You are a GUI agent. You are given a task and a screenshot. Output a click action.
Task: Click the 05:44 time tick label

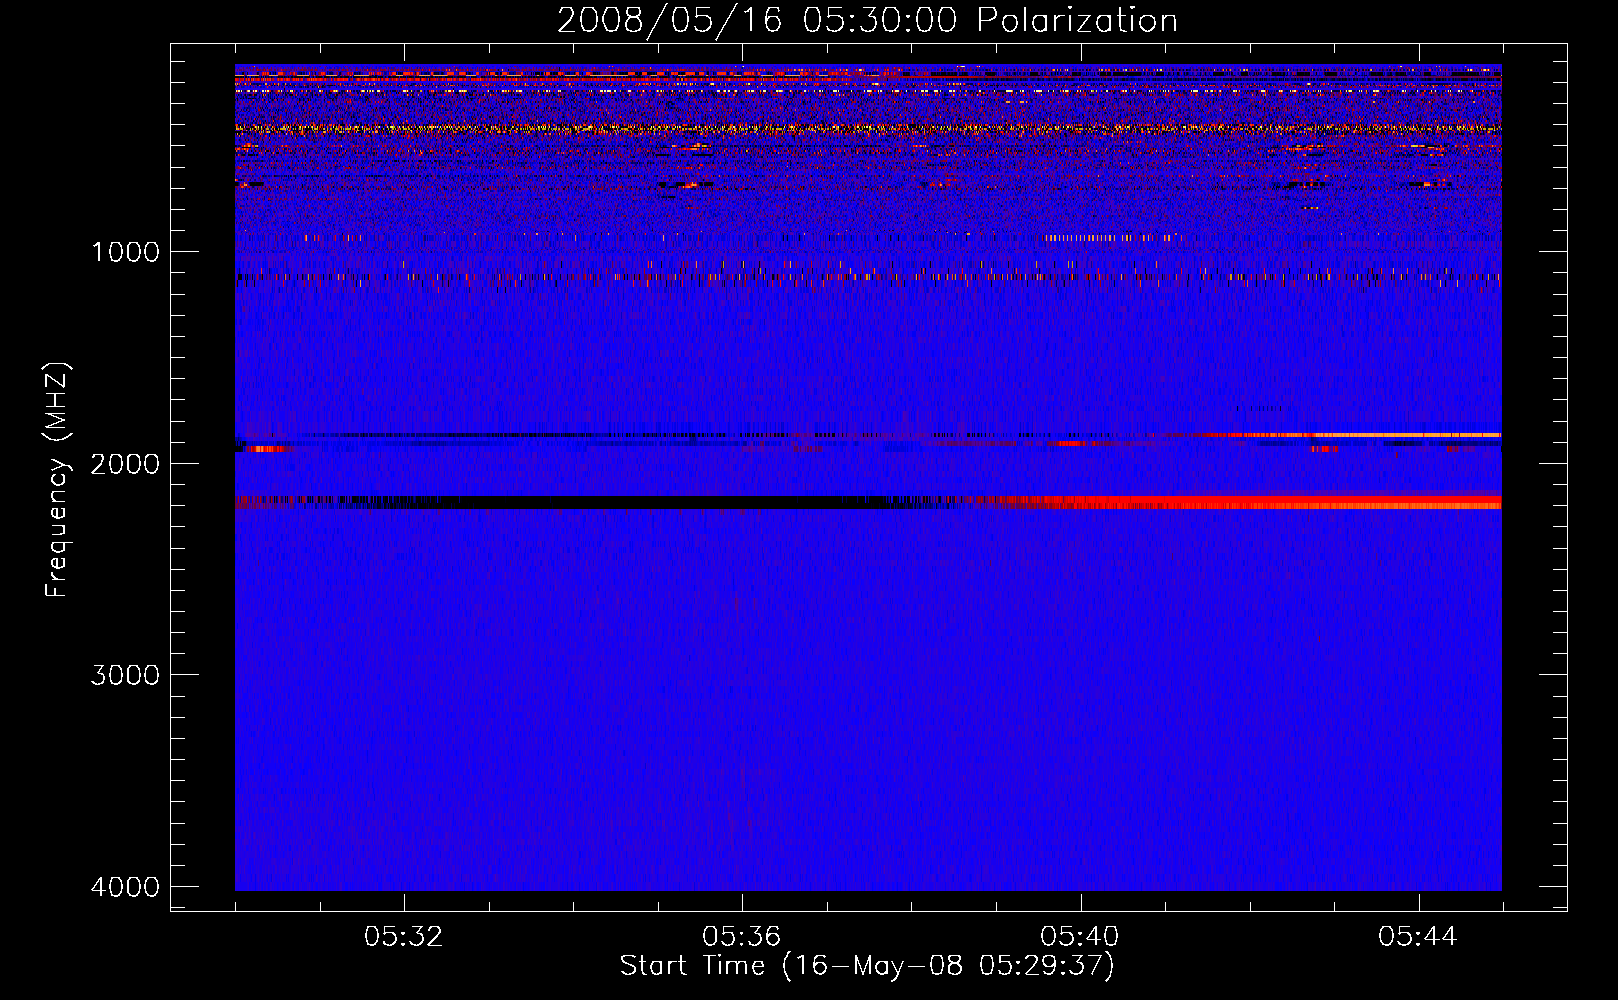(1418, 937)
